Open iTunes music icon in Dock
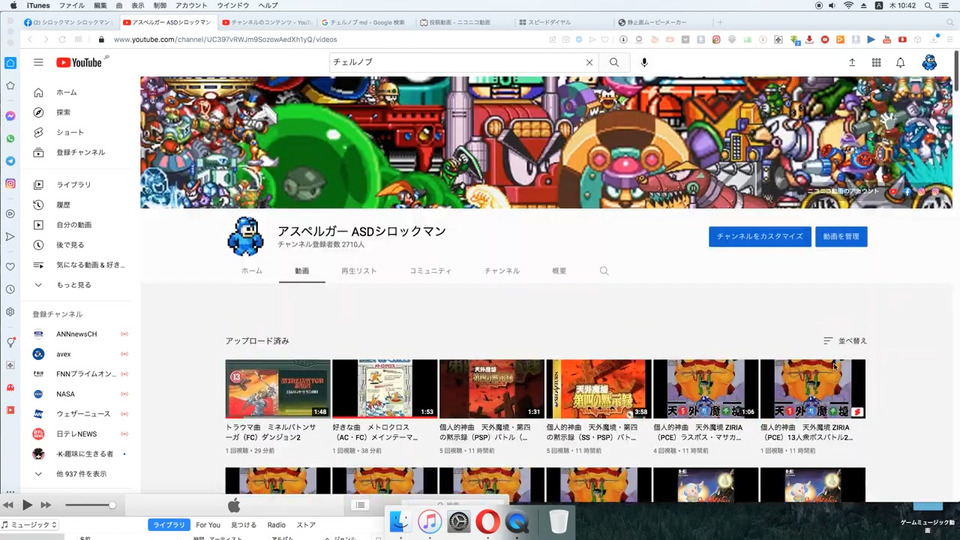Viewport: 960px width, 540px height. 429,522
